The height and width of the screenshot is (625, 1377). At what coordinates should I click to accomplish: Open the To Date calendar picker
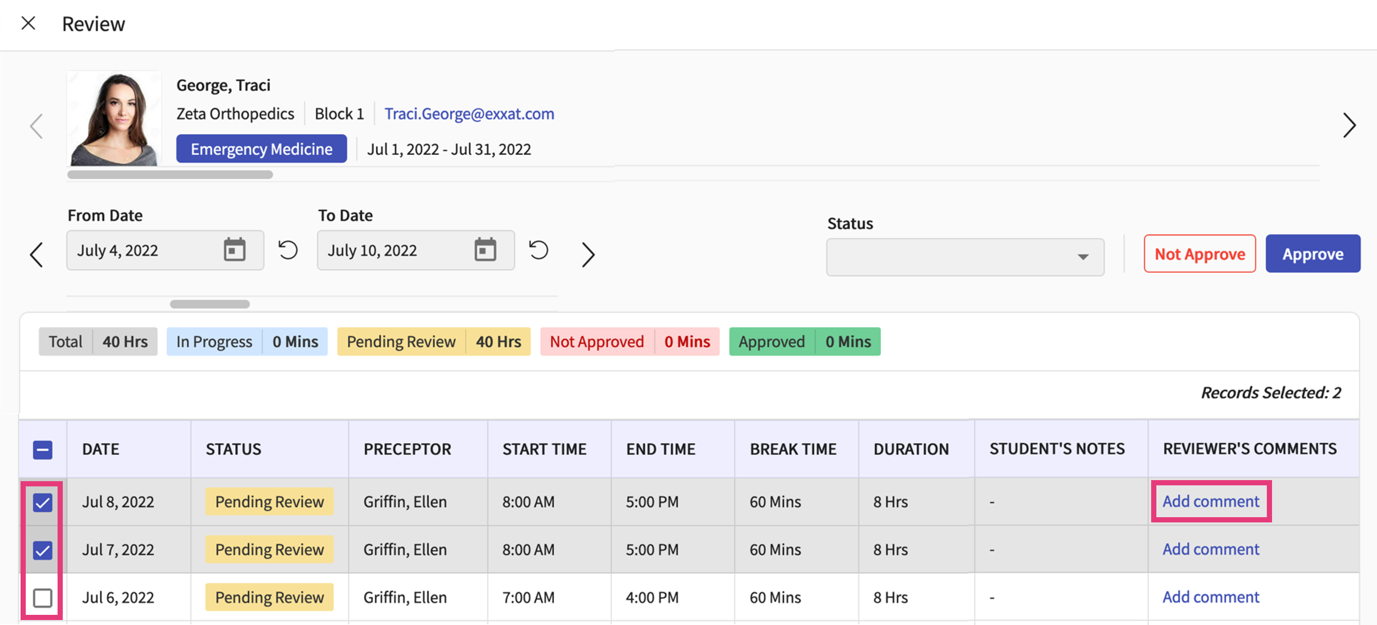click(486, 250)
